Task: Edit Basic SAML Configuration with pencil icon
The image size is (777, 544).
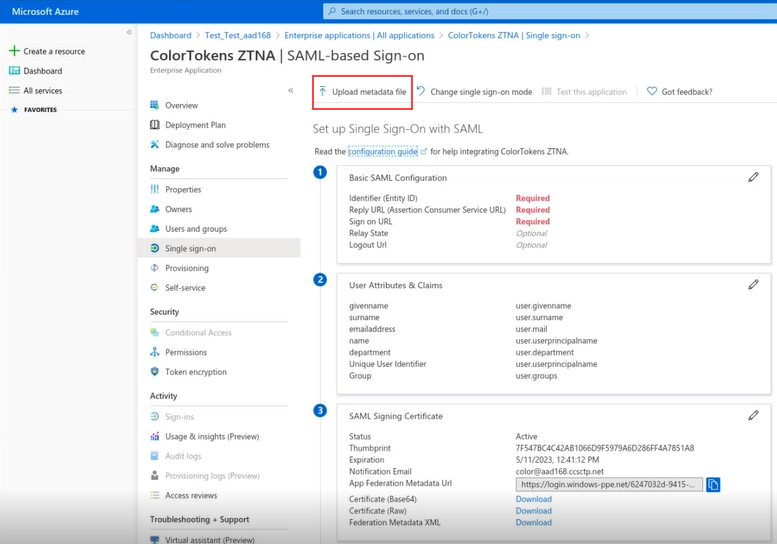Action: pyautogui.click(x=753, y=177)
